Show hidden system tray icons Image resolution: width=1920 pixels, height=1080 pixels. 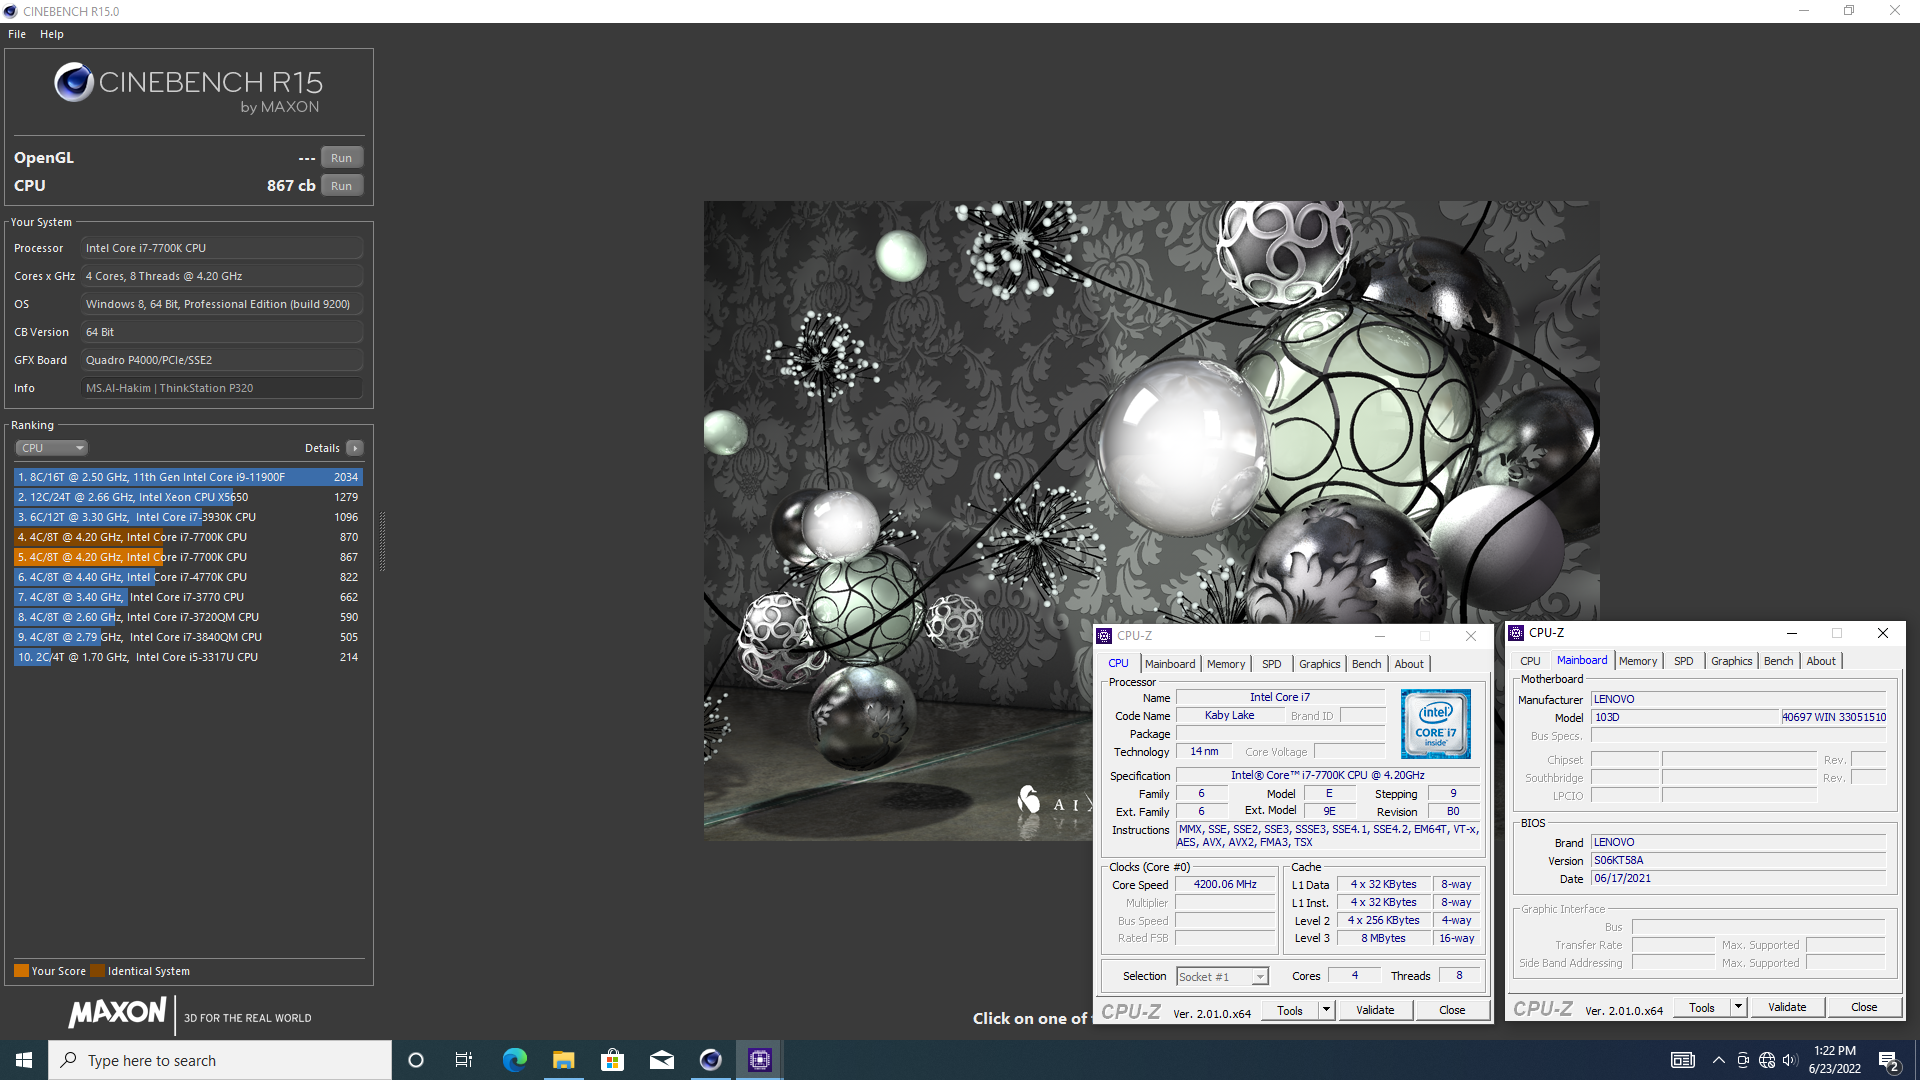click(1718, 1060)
